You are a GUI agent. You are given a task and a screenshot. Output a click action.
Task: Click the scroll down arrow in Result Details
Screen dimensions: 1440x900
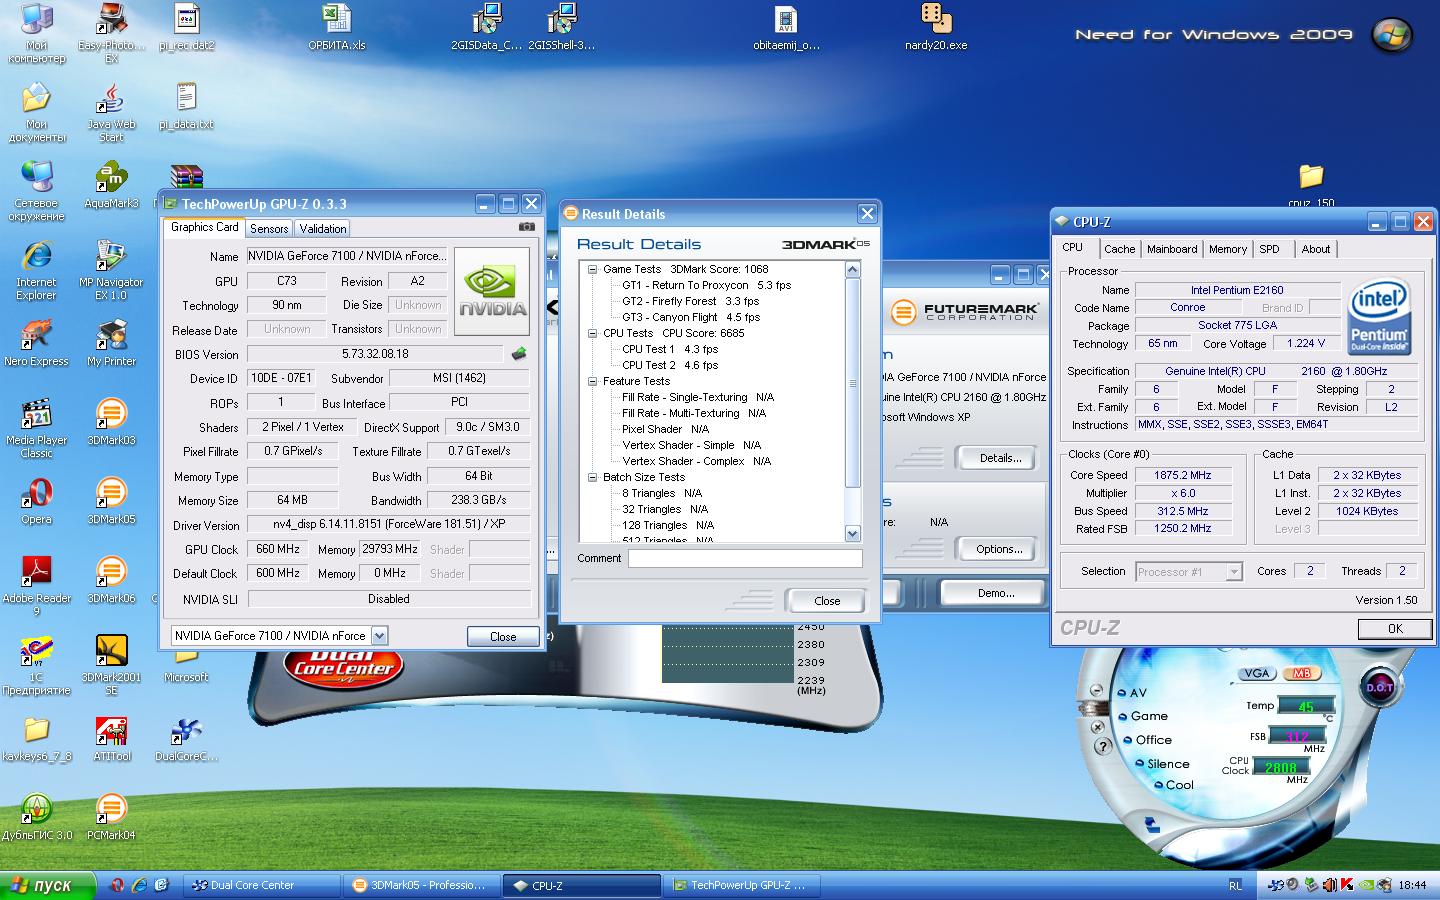[853, 533]
